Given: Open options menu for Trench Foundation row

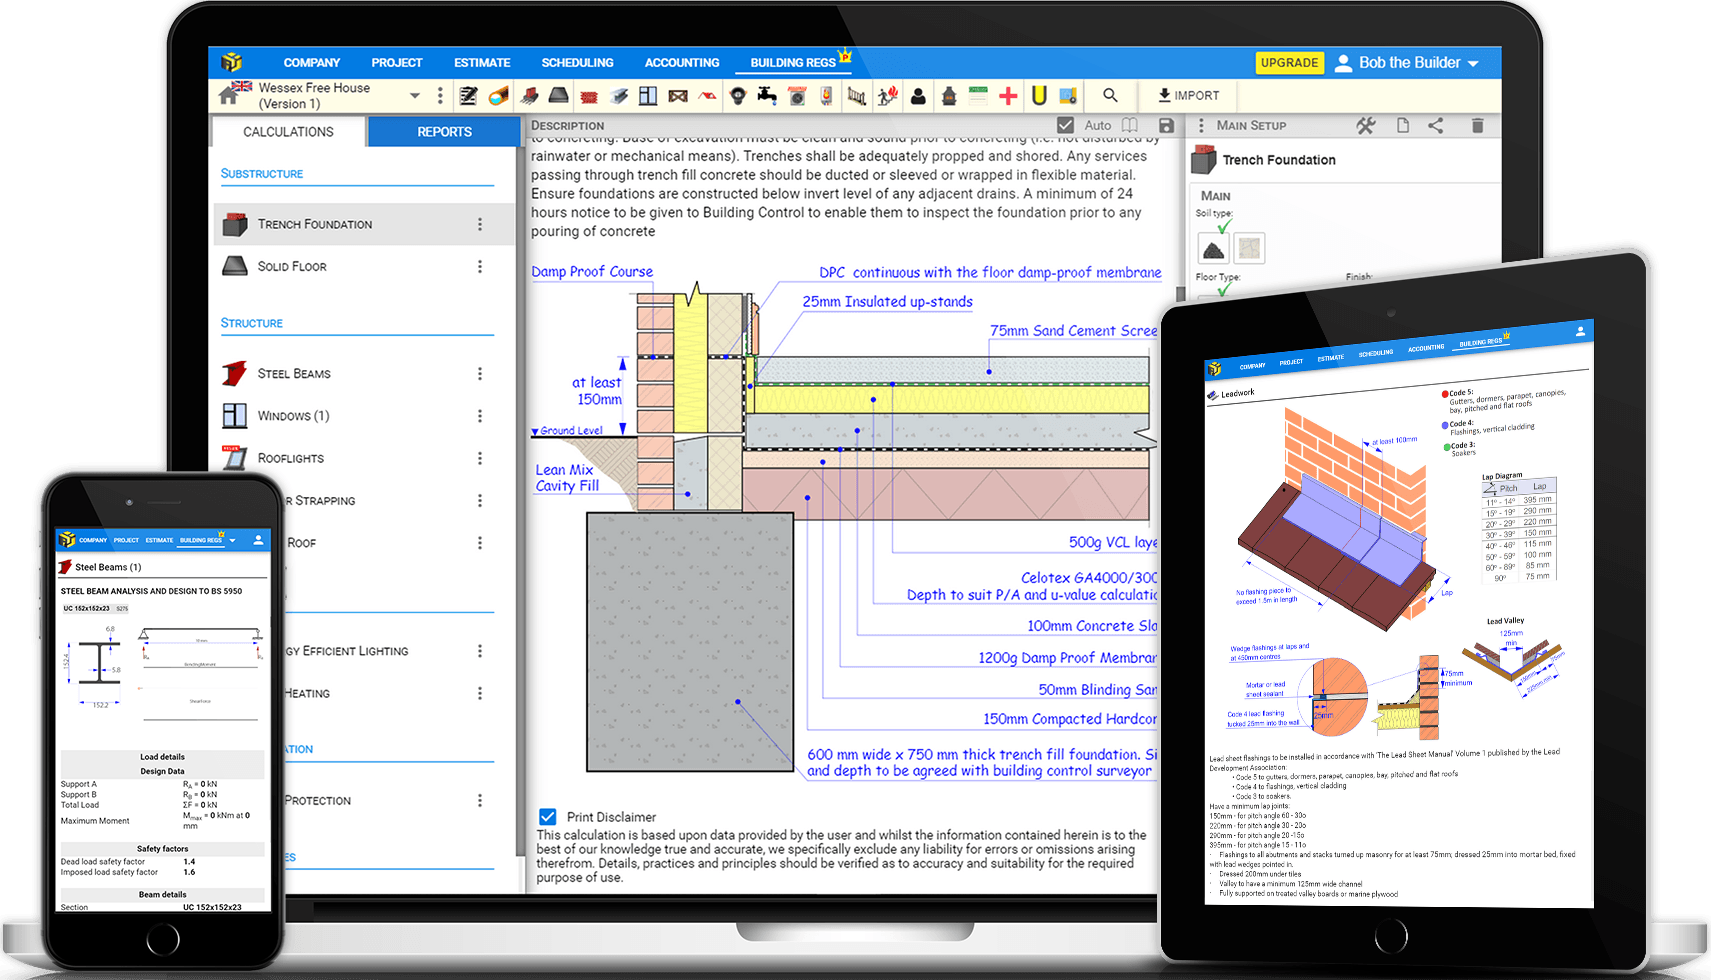Looking at the screenshot, I should [x=480, y=224].
